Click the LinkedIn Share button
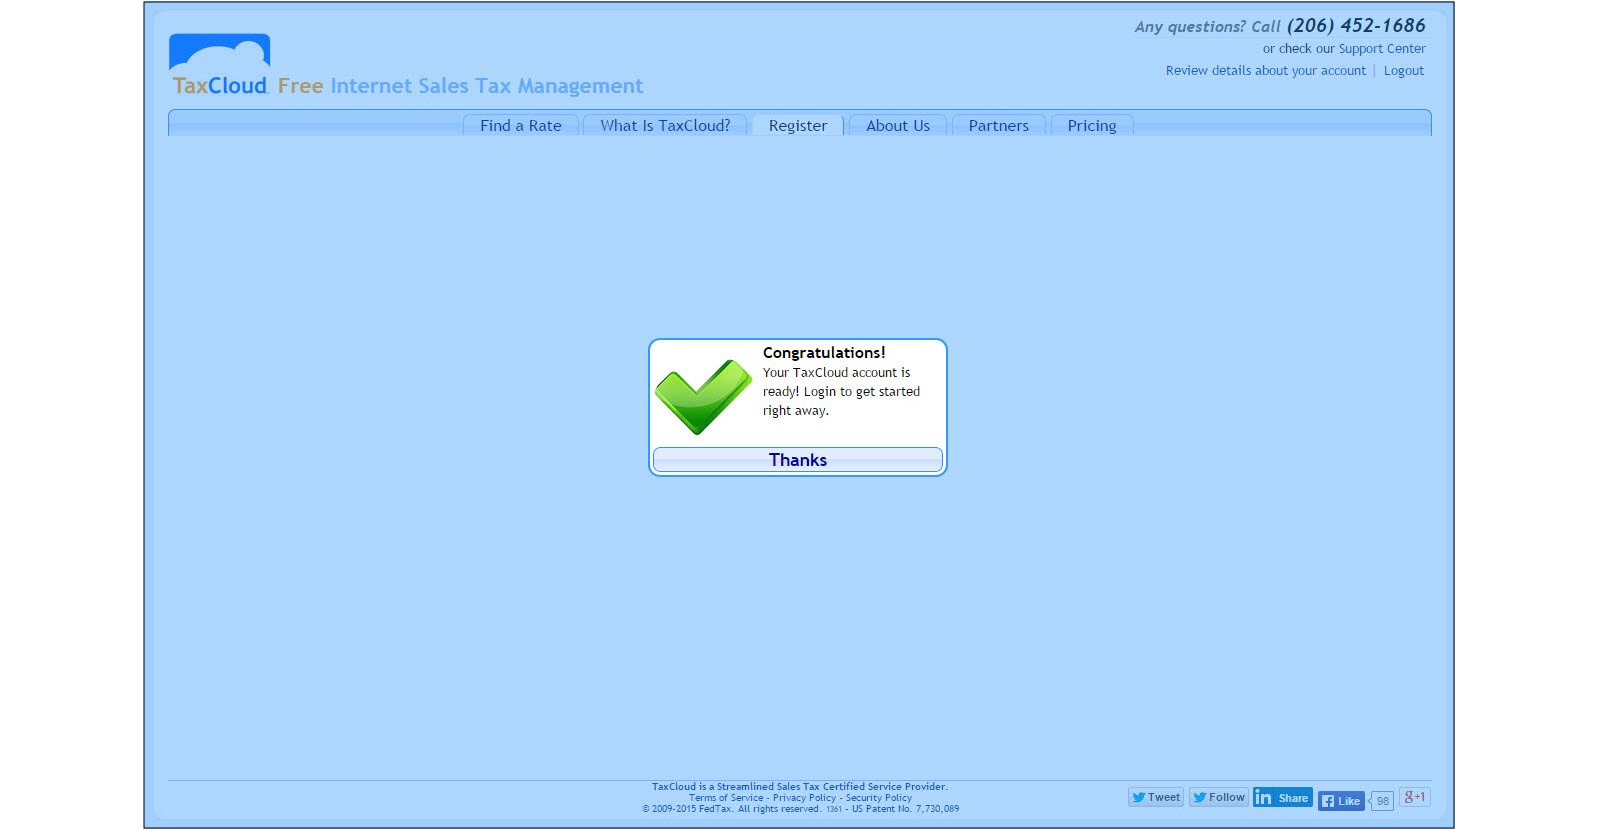The image size is (1614, 830). click(x=1283, y=797)
